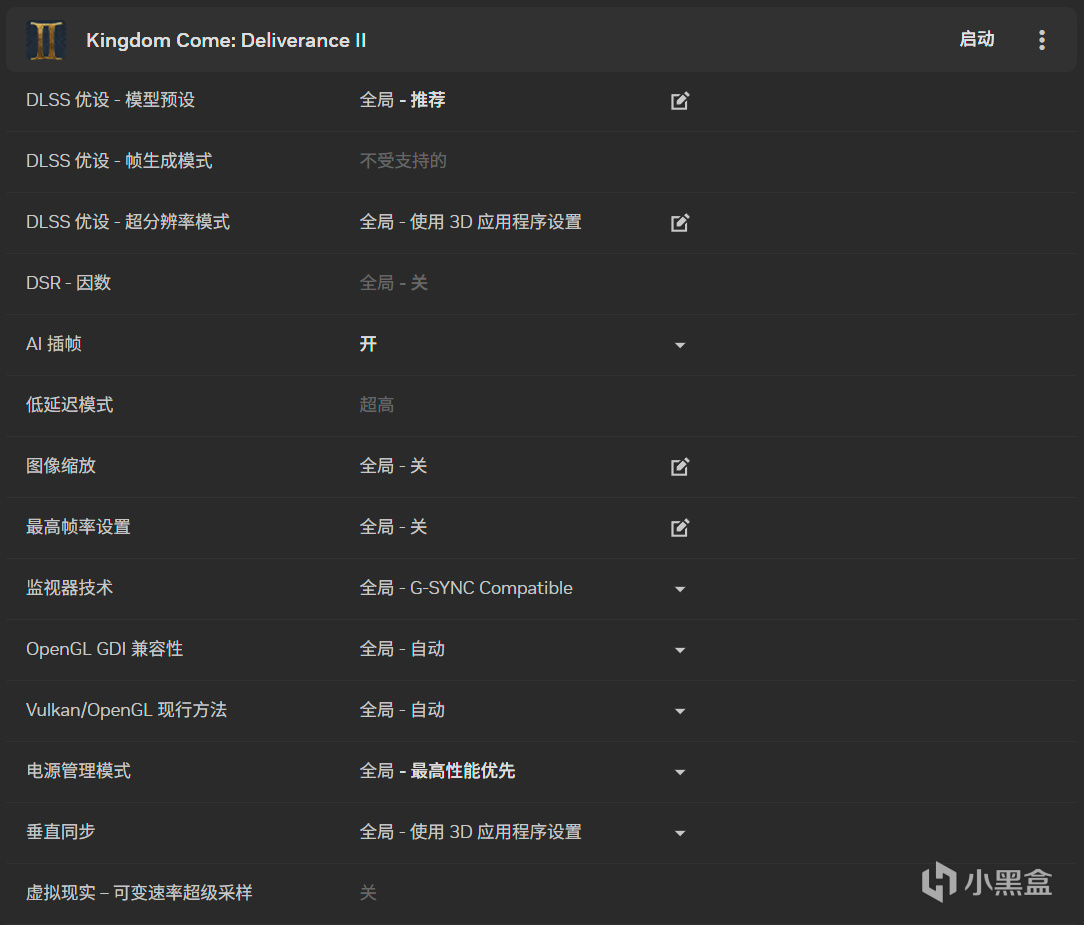The height and width of the screenshot is (925, 1084).
Task: Expand the 垂直同步 dropdown arrow
Action: [x=680, y=833]
